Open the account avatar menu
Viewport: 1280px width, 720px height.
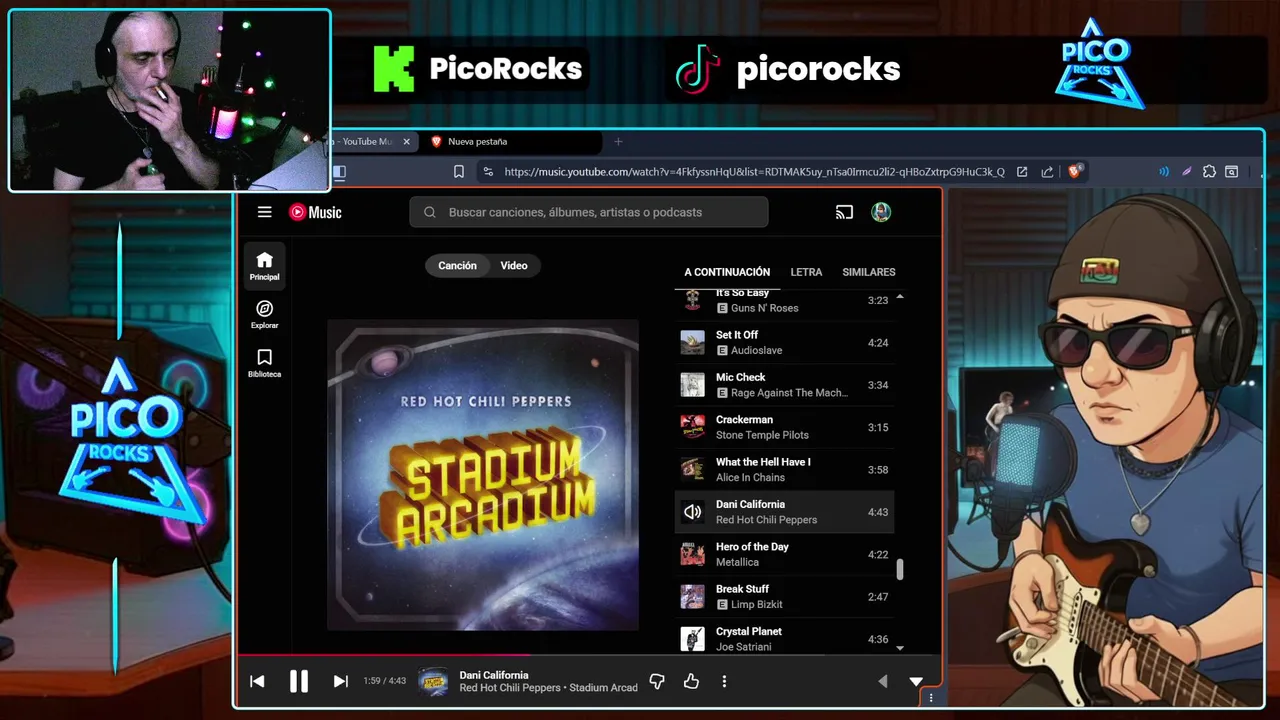click(881, 212)
